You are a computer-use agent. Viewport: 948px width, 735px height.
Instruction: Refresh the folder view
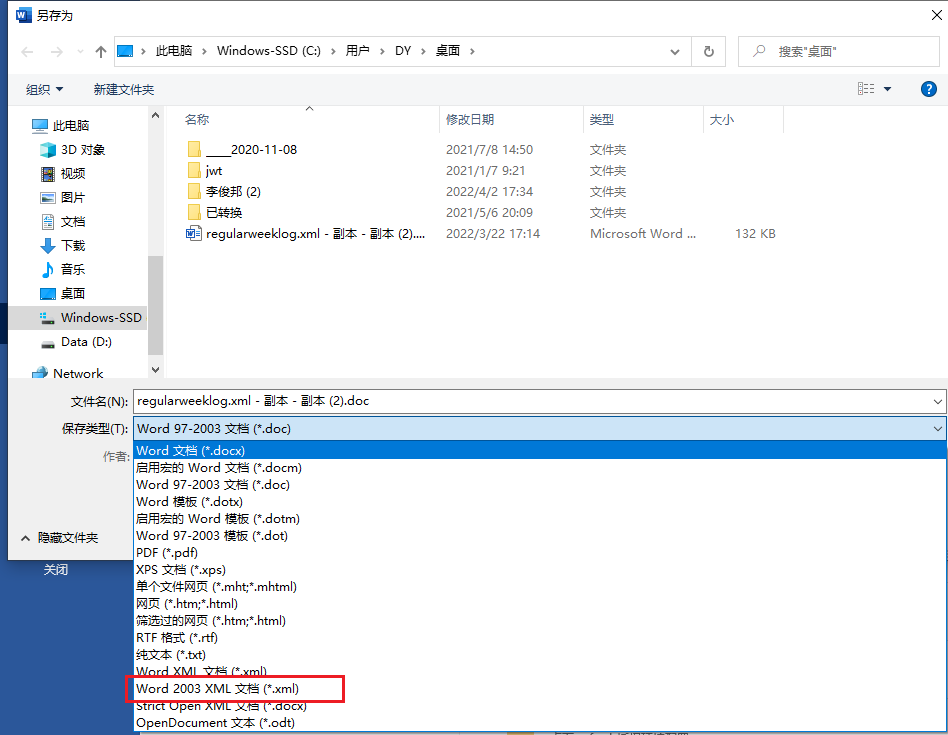point(709,52)
